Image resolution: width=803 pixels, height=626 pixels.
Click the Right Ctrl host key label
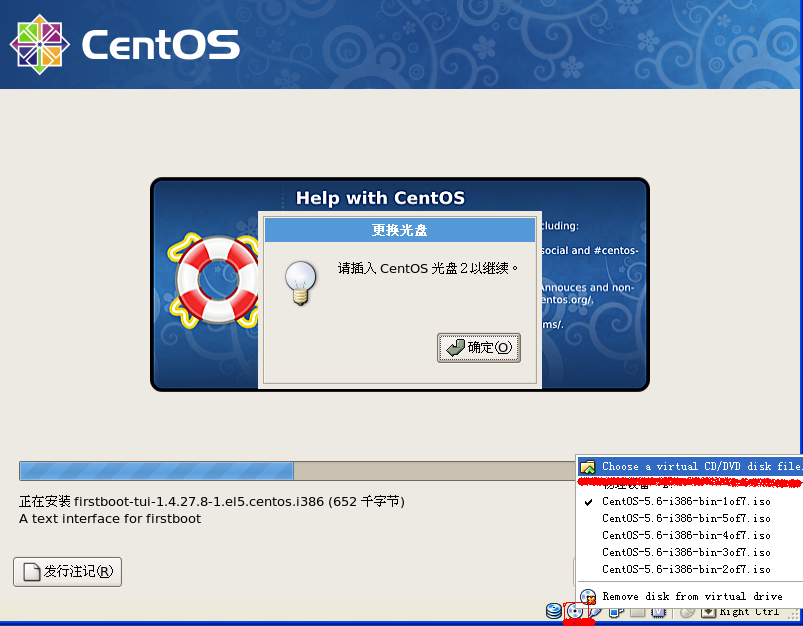pos(750,612)
